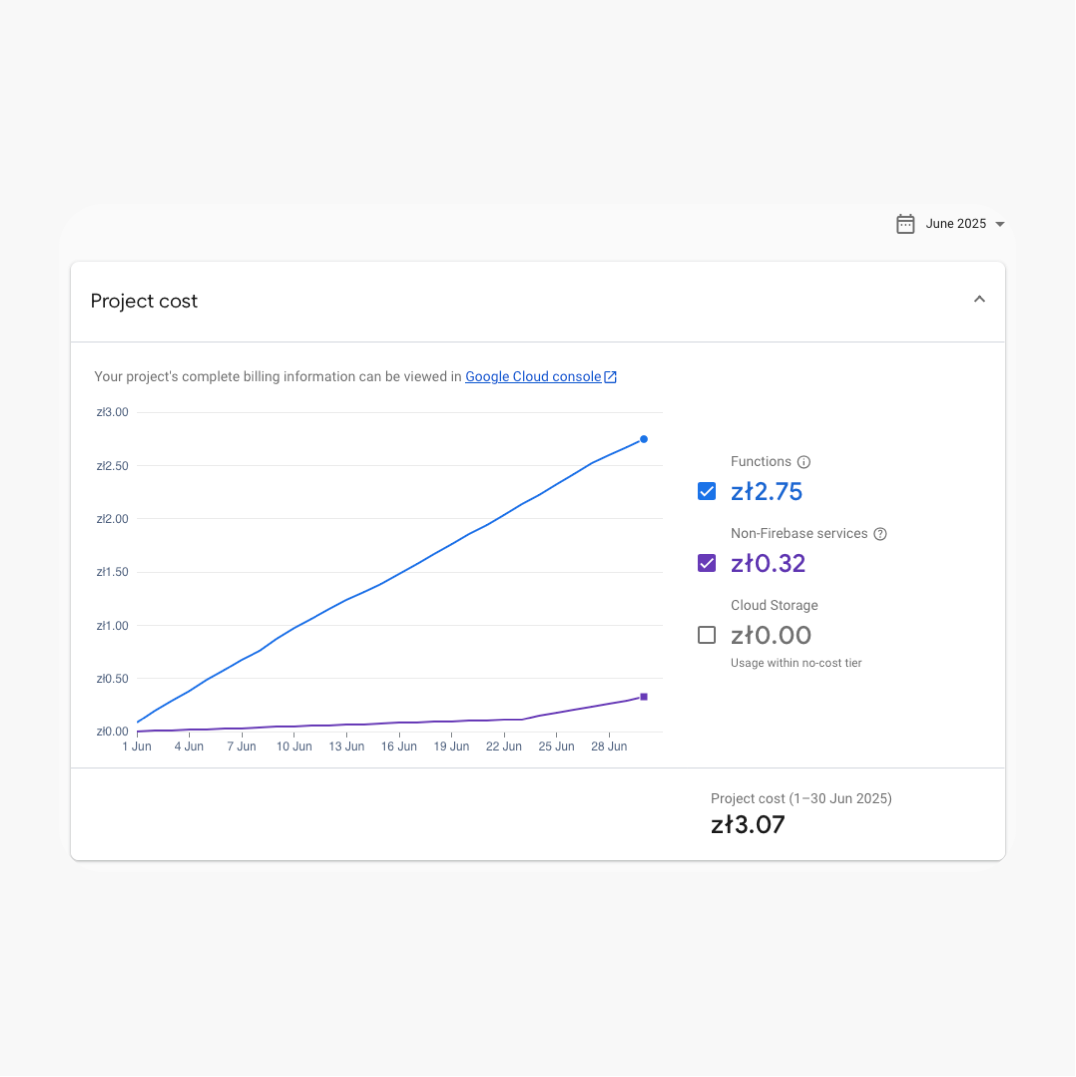Screen dimensions: 1076x1077
Task: Click the Cloud Storage label
Action: (774, 605)
